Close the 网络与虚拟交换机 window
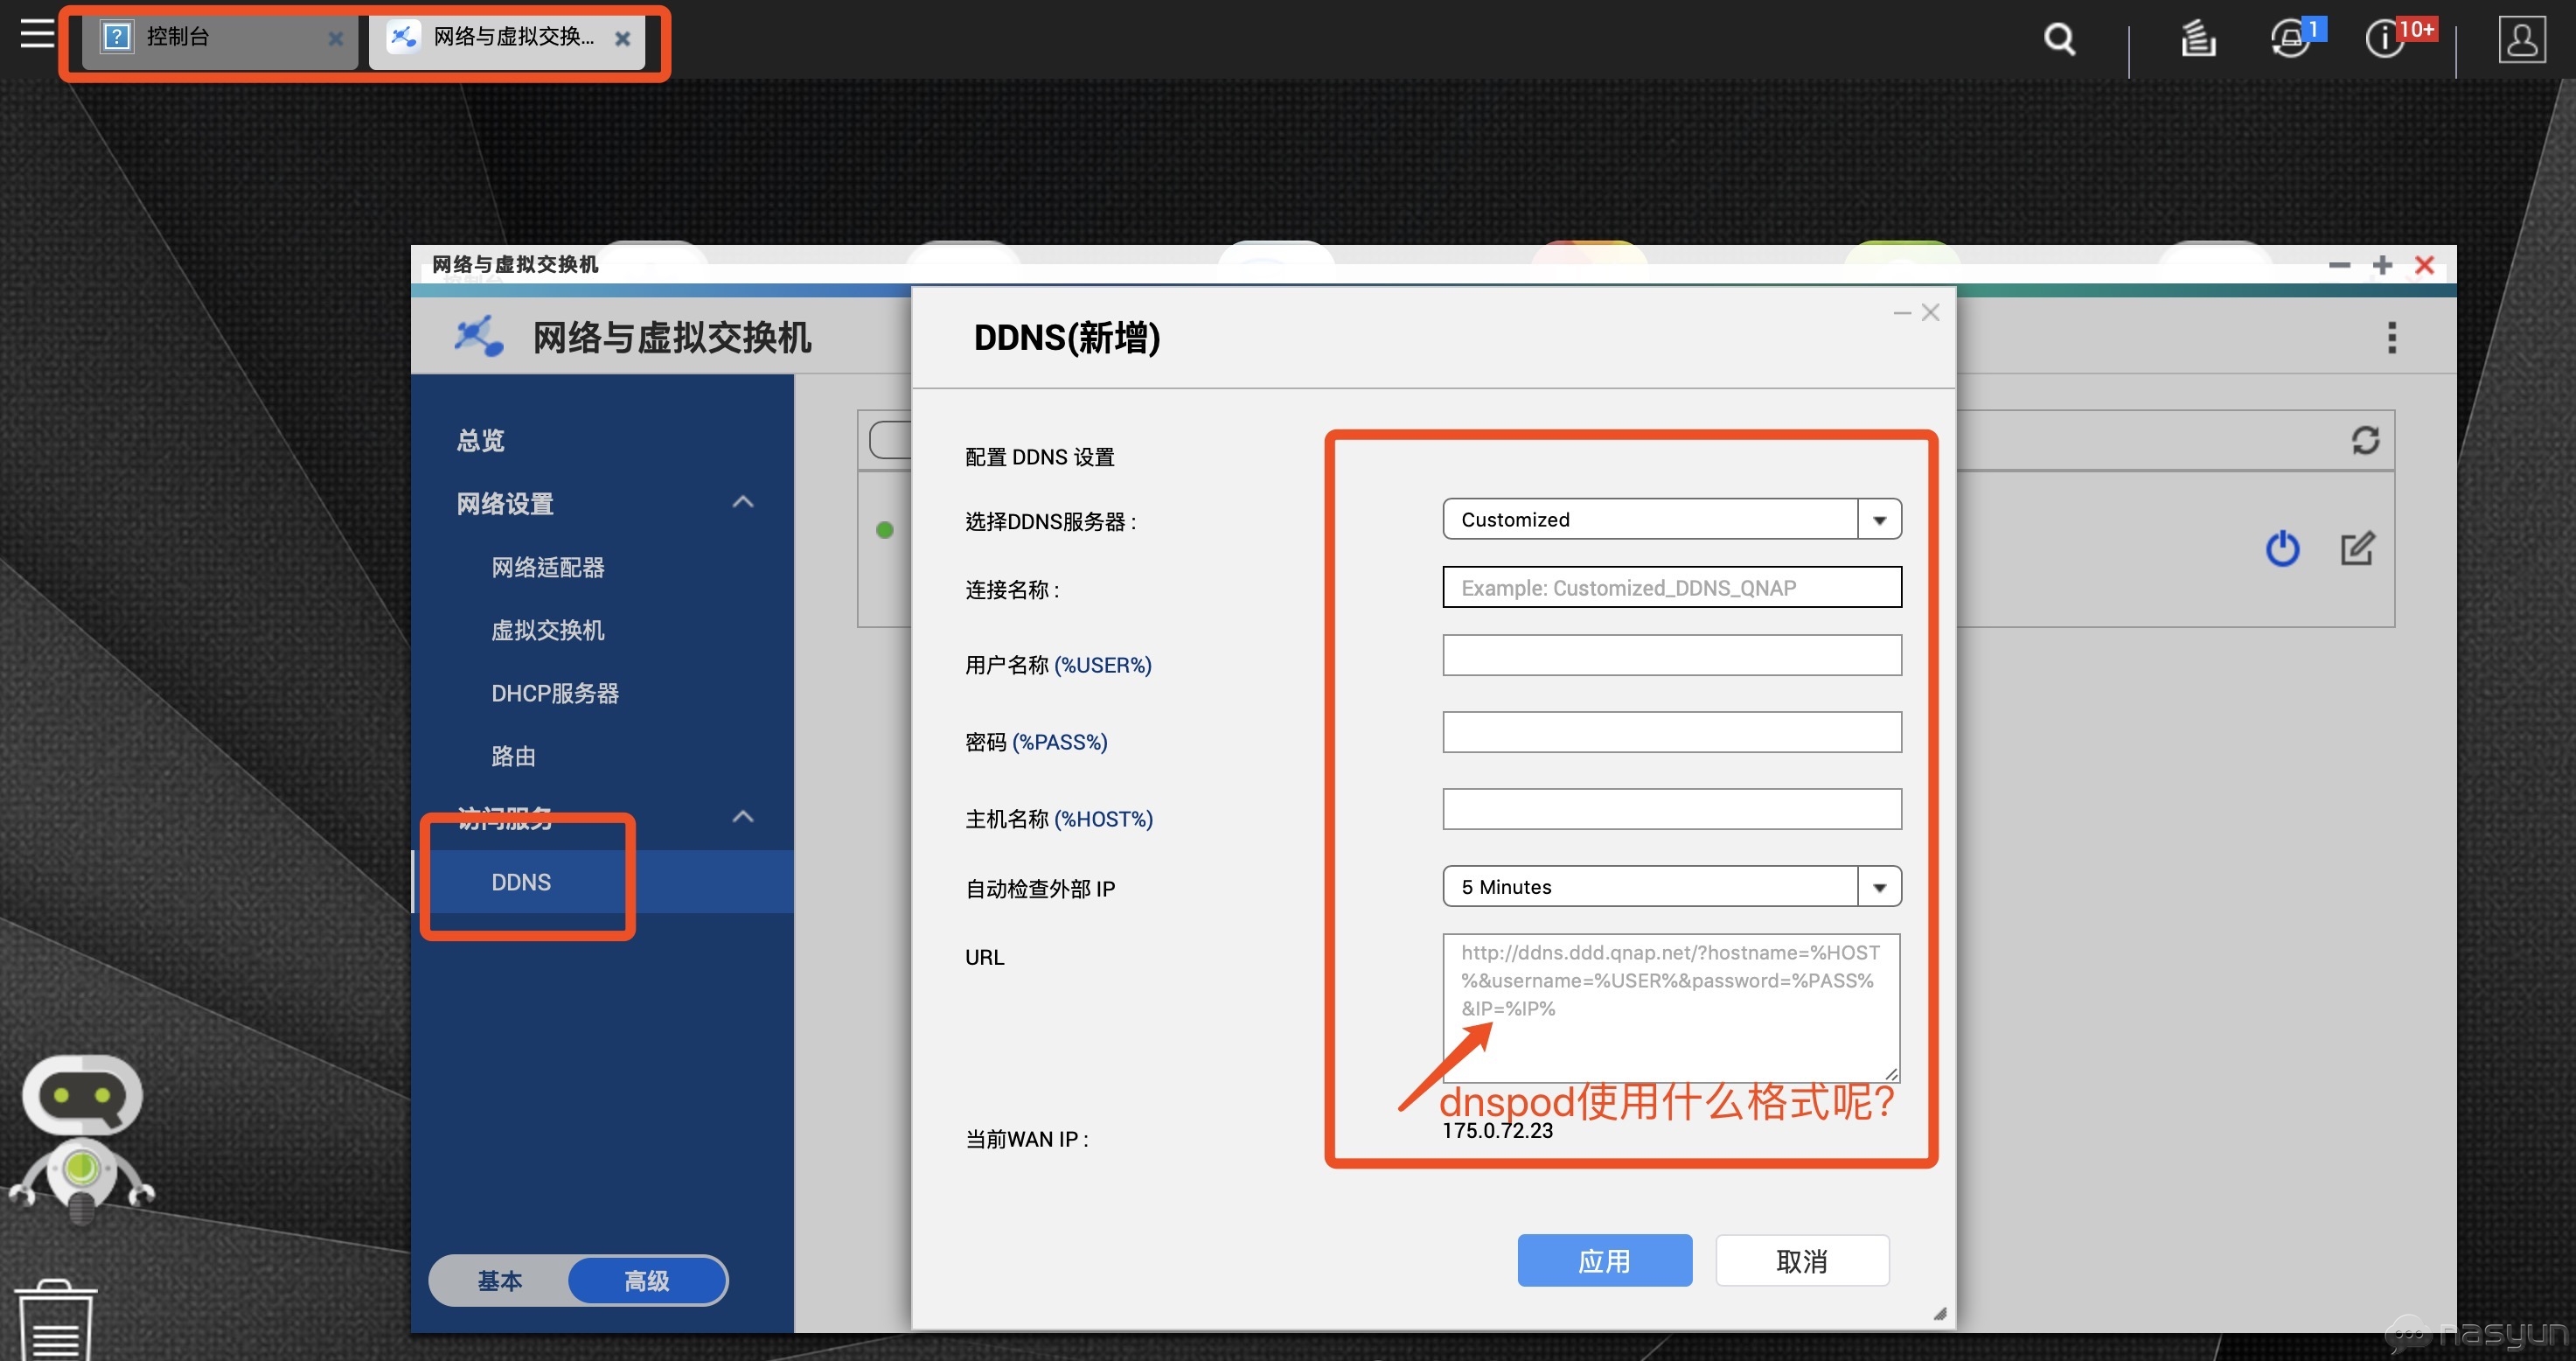Screen dimensions: 2576x1361 pyautogui.click(x=2424, y=265)
